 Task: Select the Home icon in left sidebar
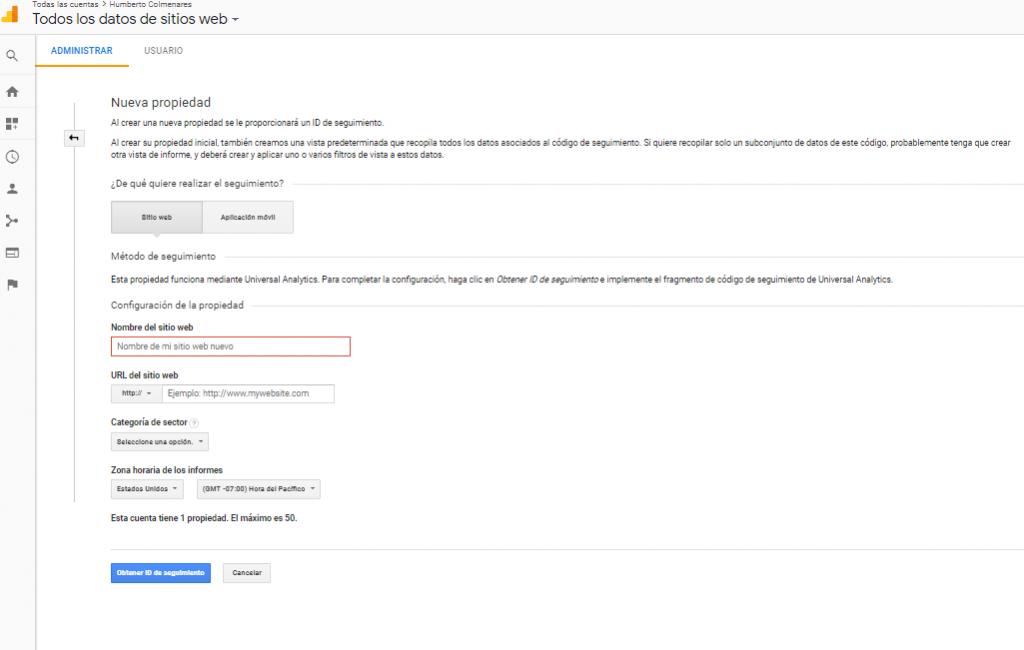12,89
